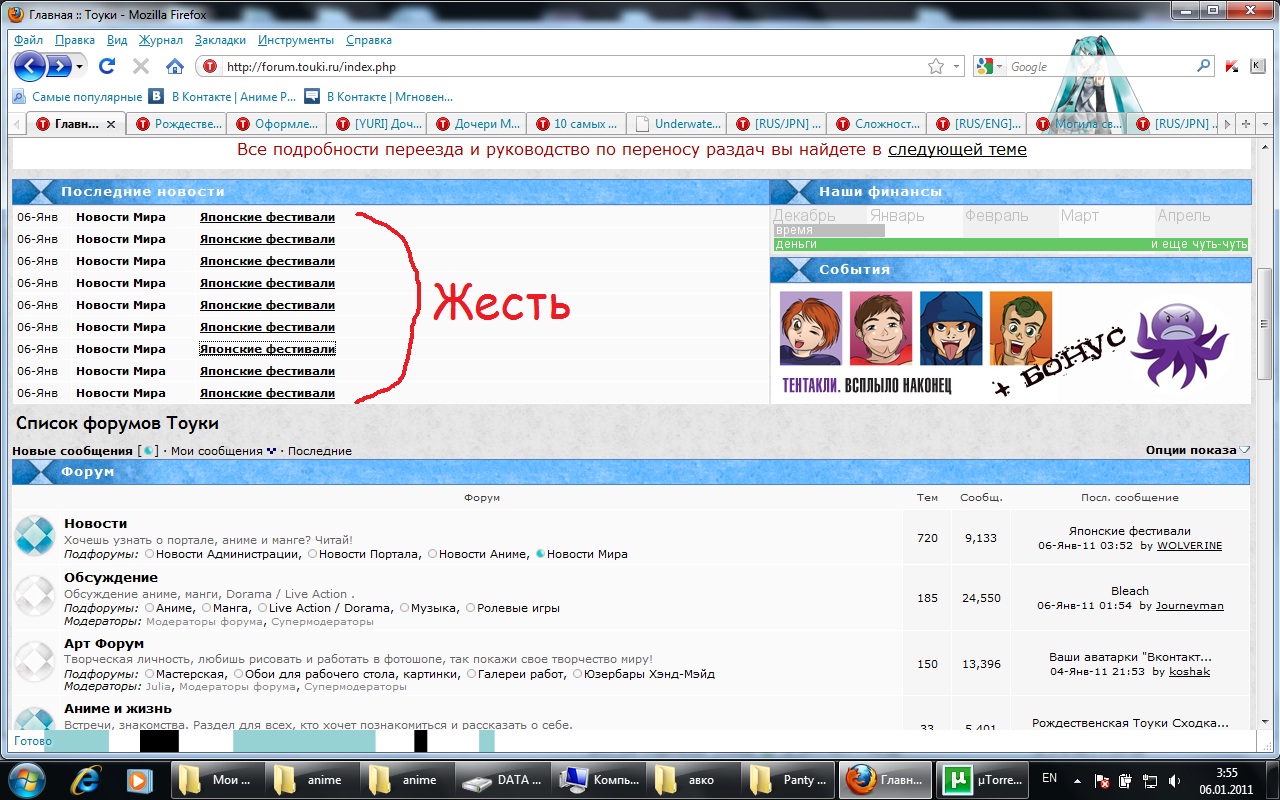Open the Journeyman user profile link
The height and width of the screenshot is (800, 1280).
tap(1190, 606)
